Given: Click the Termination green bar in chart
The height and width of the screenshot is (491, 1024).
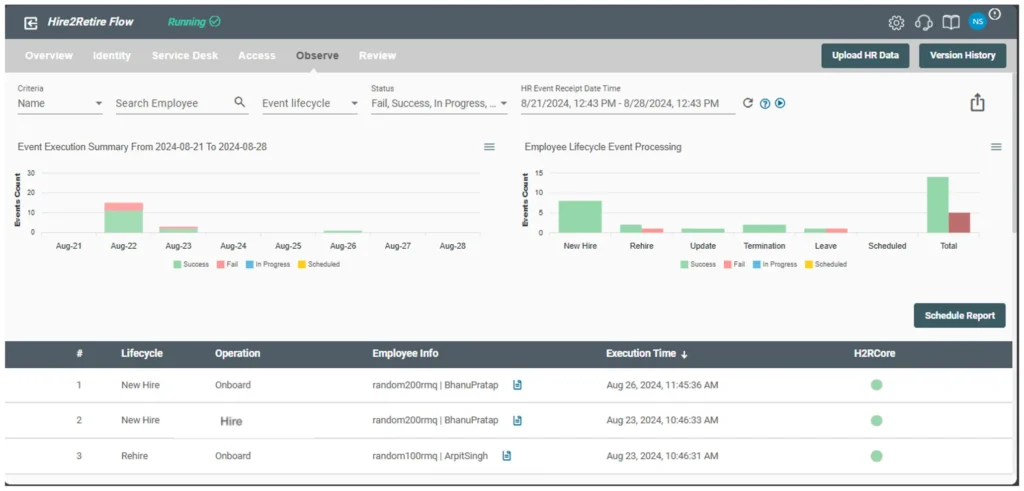Looking at the screenshot, I should click(763, 229).
